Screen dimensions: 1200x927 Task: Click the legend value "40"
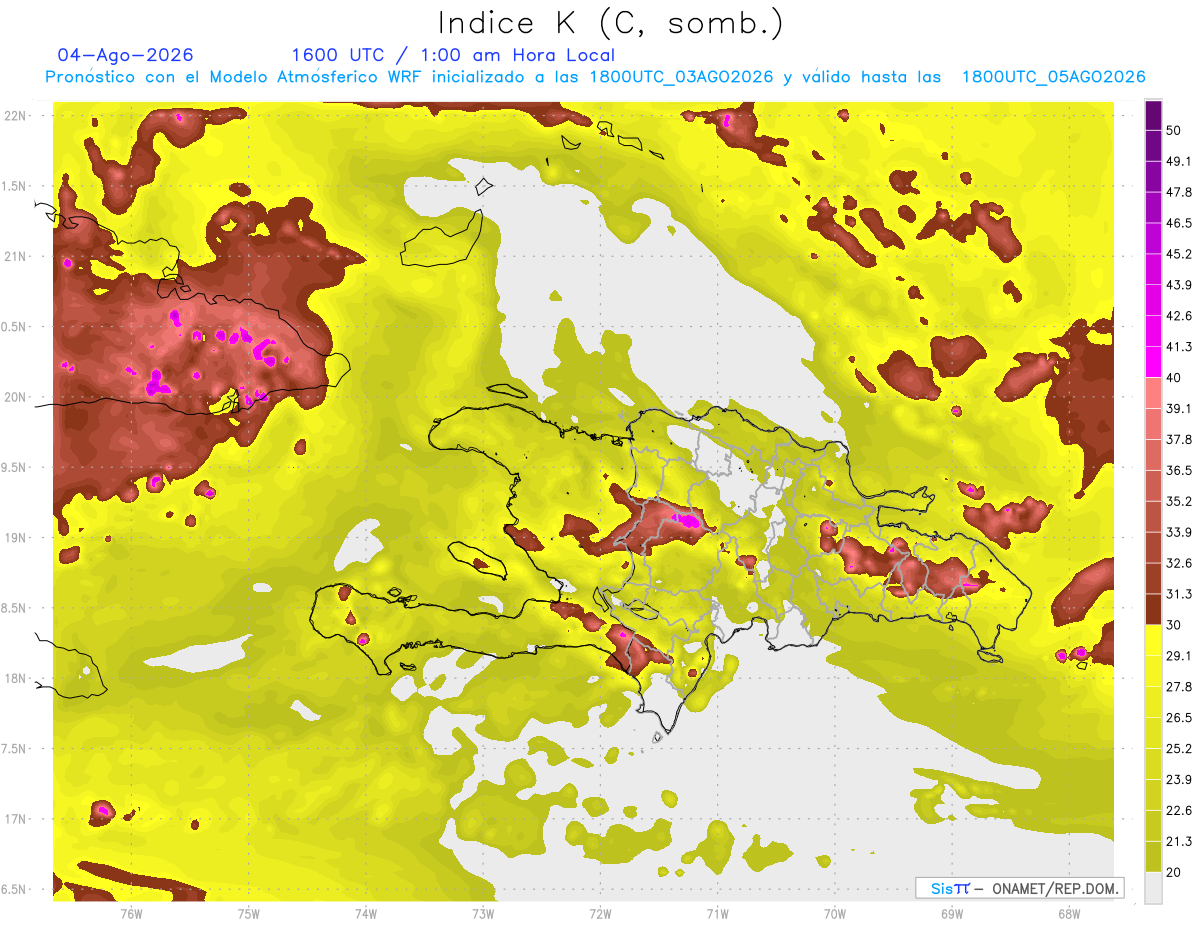[1176, 378]
